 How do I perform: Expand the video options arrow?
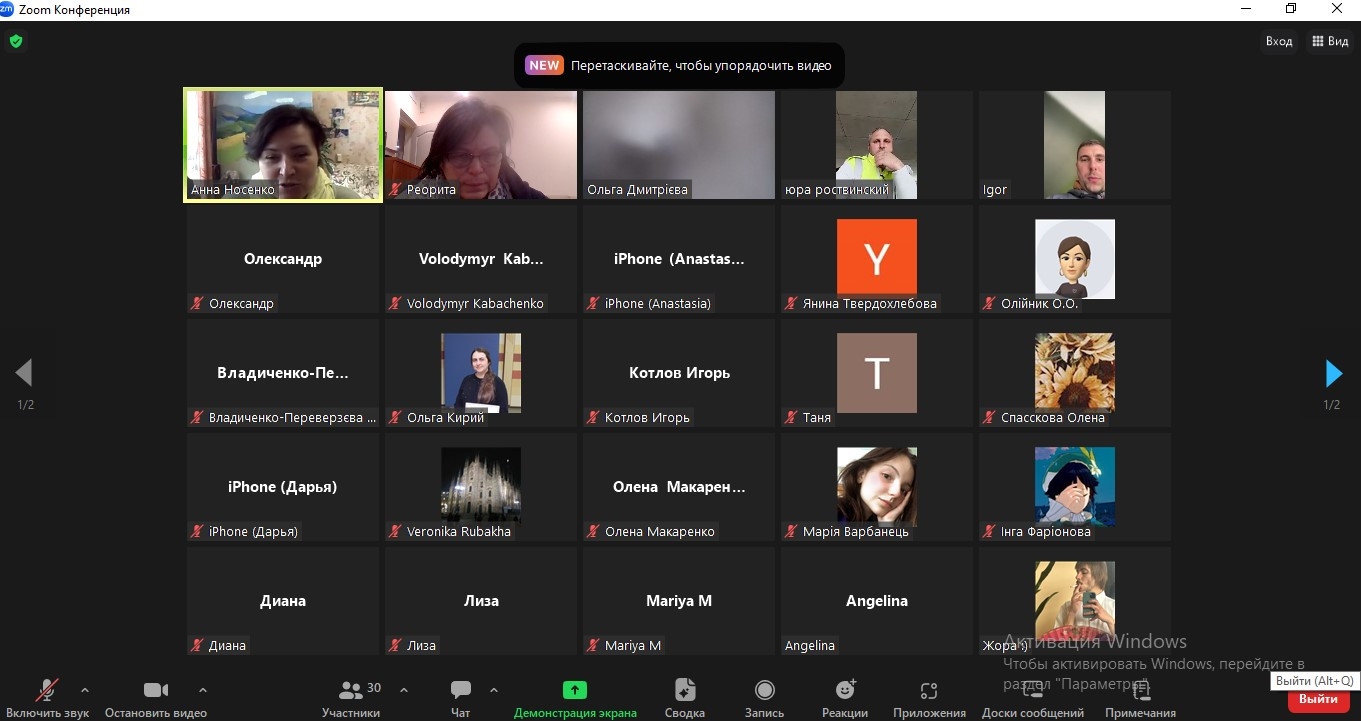click(x=203, y=690)
